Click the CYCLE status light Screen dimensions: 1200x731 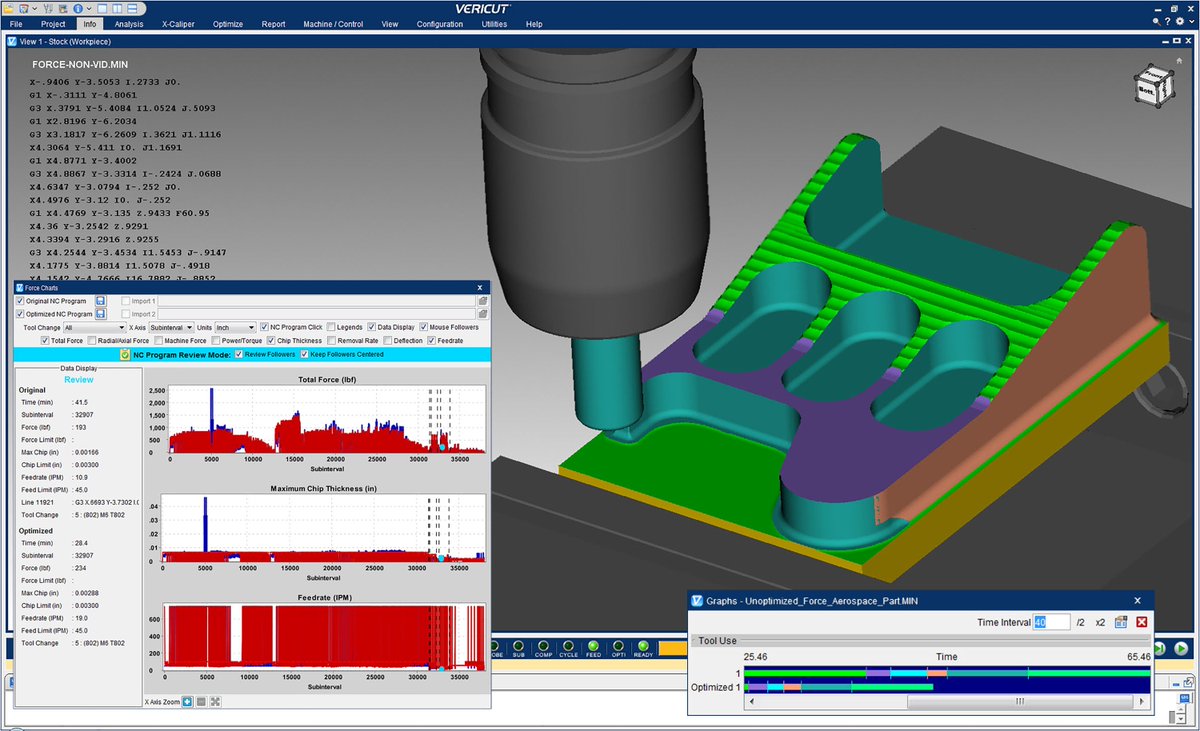pyautogui.click(x=568, y=646)
